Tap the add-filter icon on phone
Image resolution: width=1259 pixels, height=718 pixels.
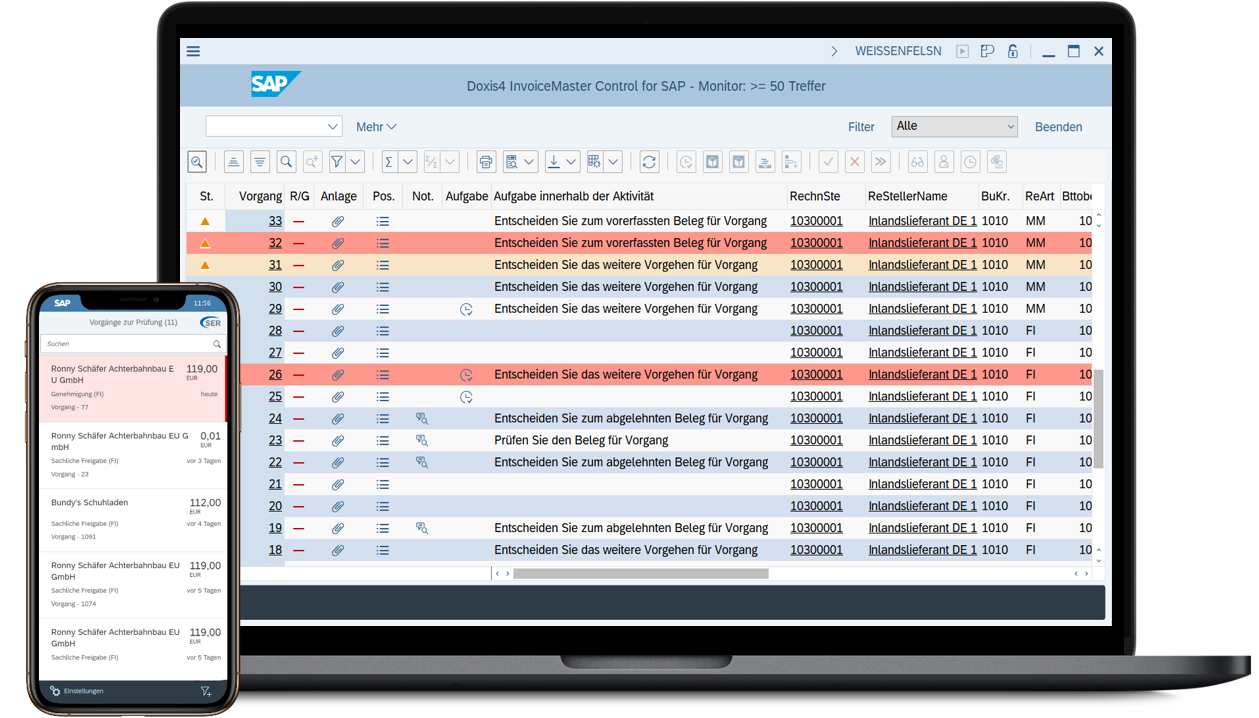(x=206, y=691)
